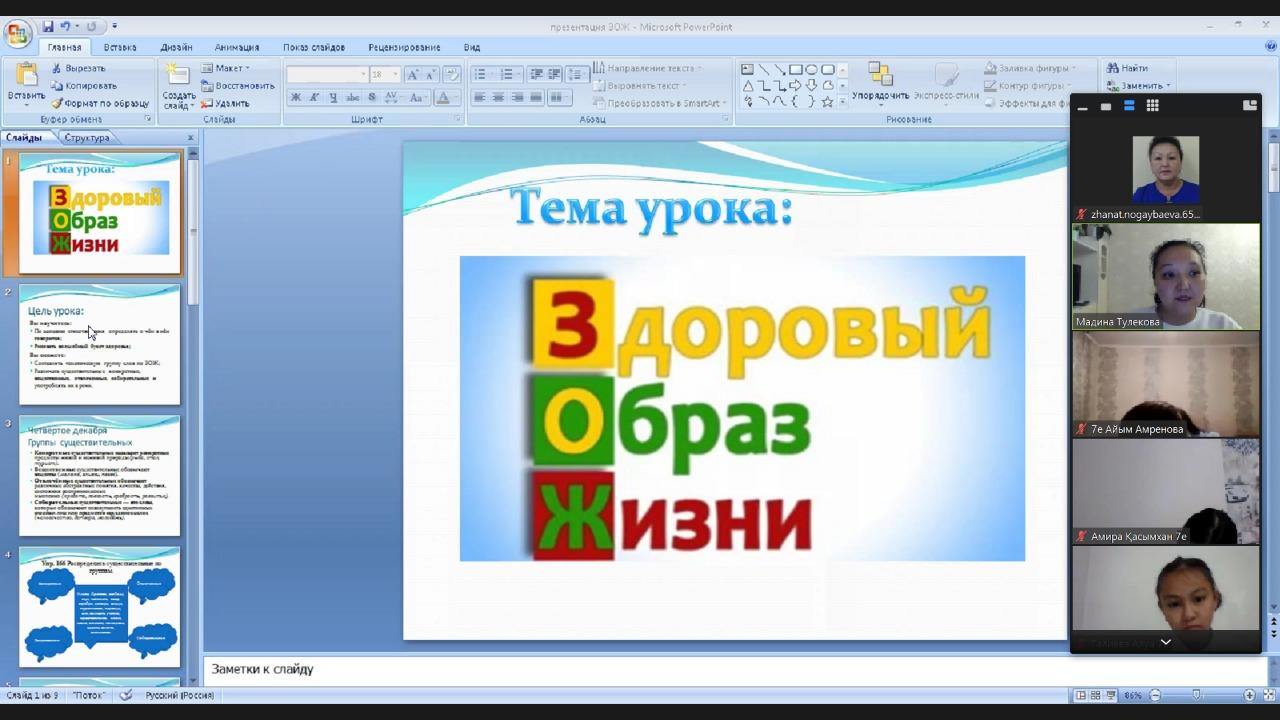
Task: Expand the Макет layout dropdown
Action: tap(246, 68)
